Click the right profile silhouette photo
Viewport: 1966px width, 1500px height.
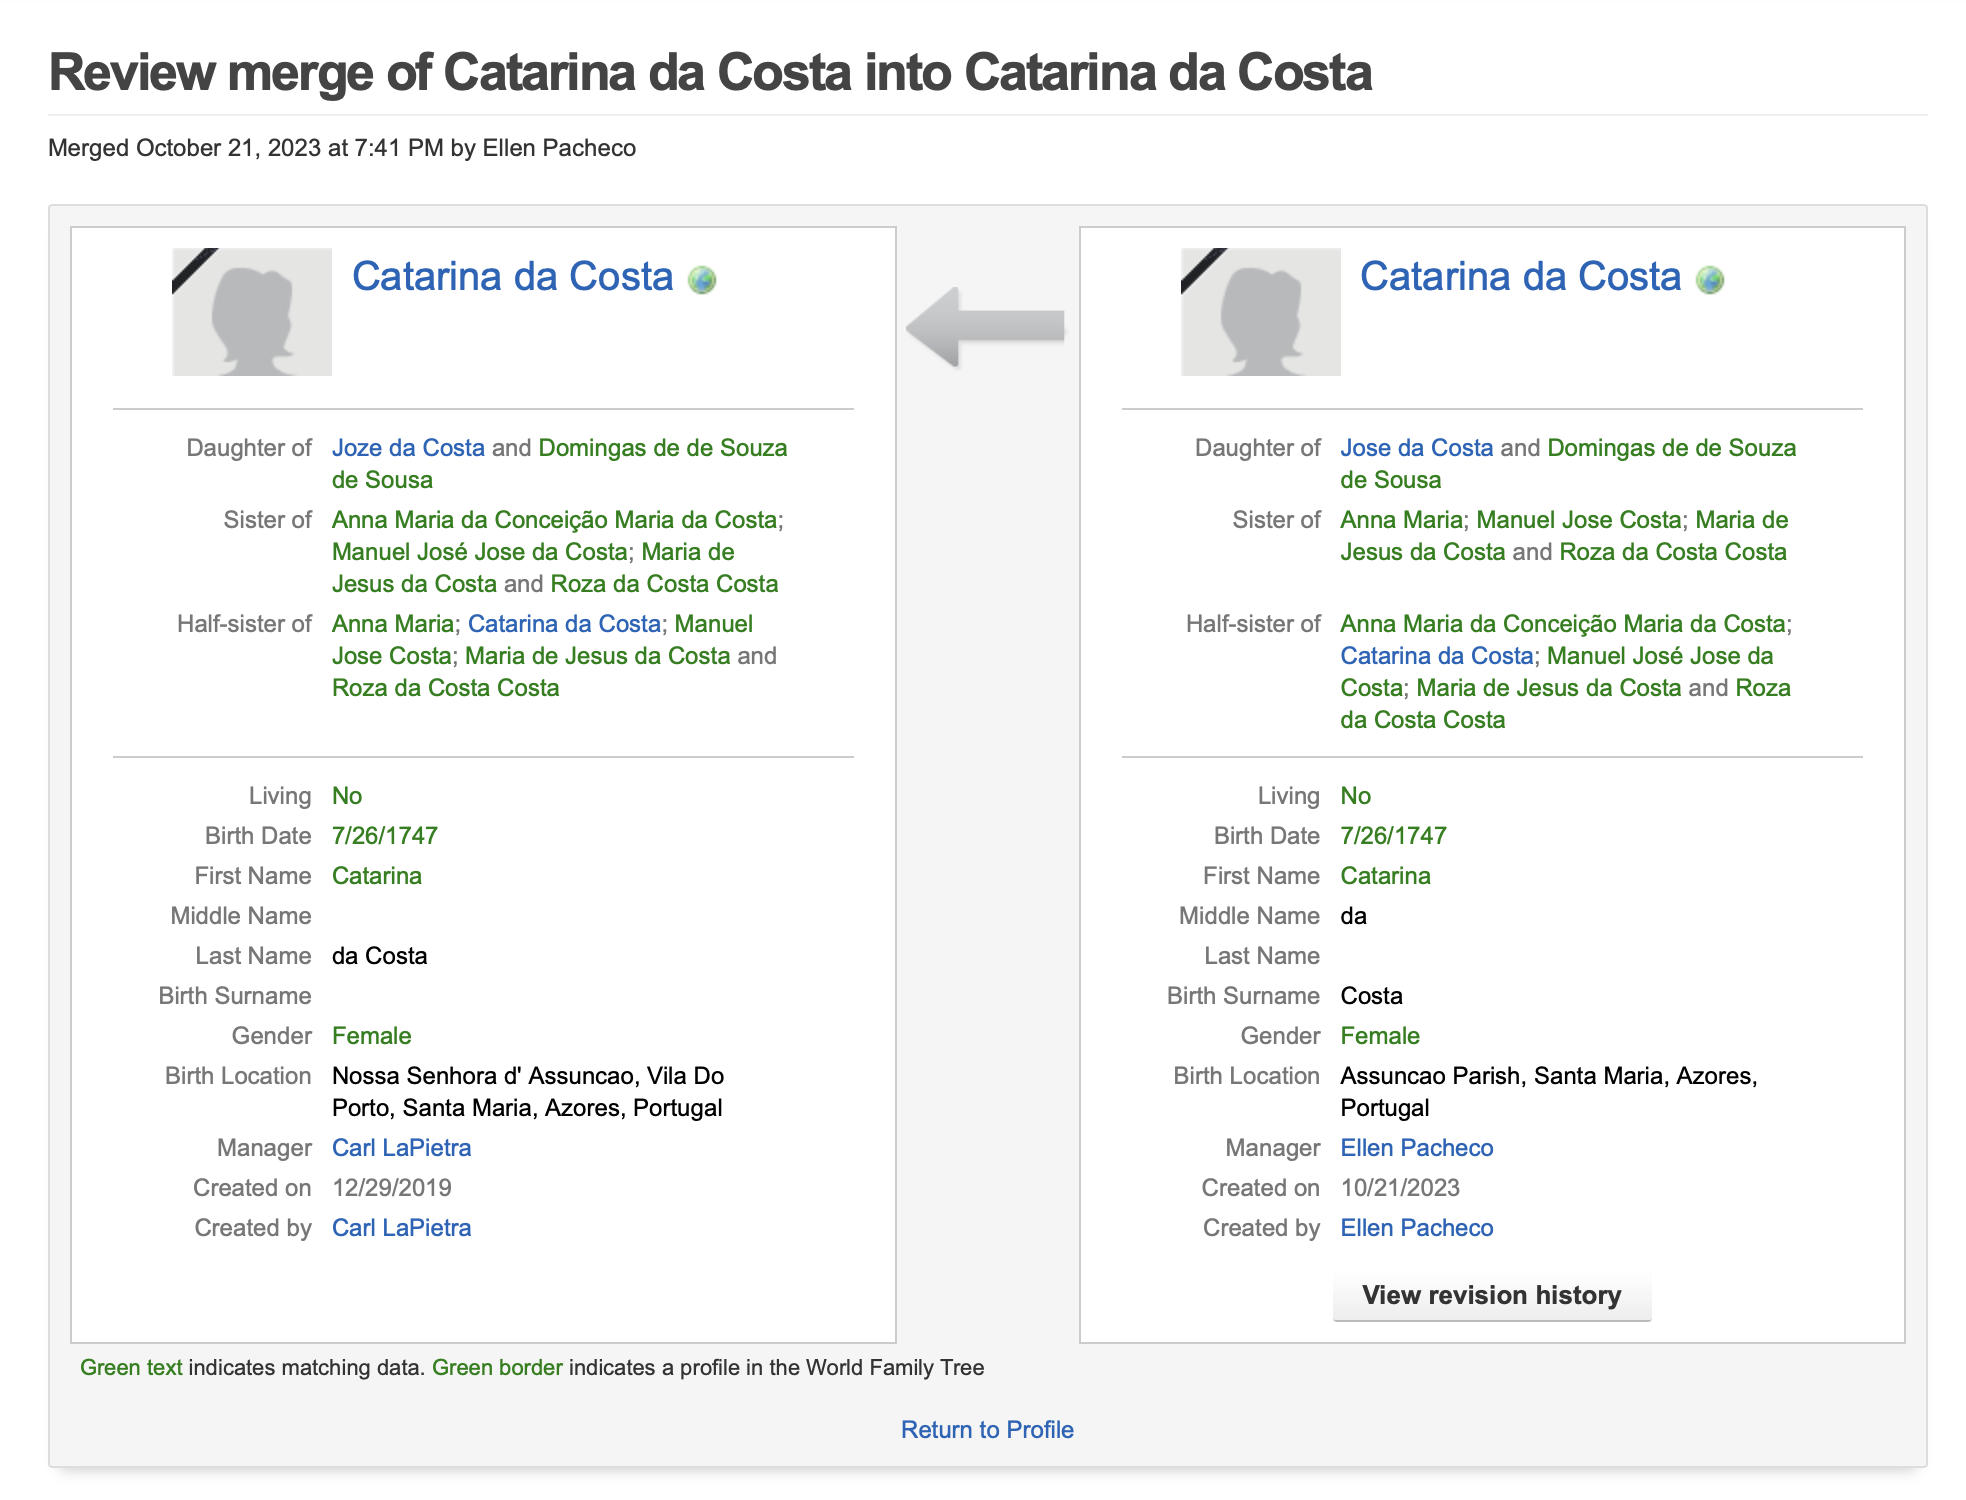tap(1260, 312)
